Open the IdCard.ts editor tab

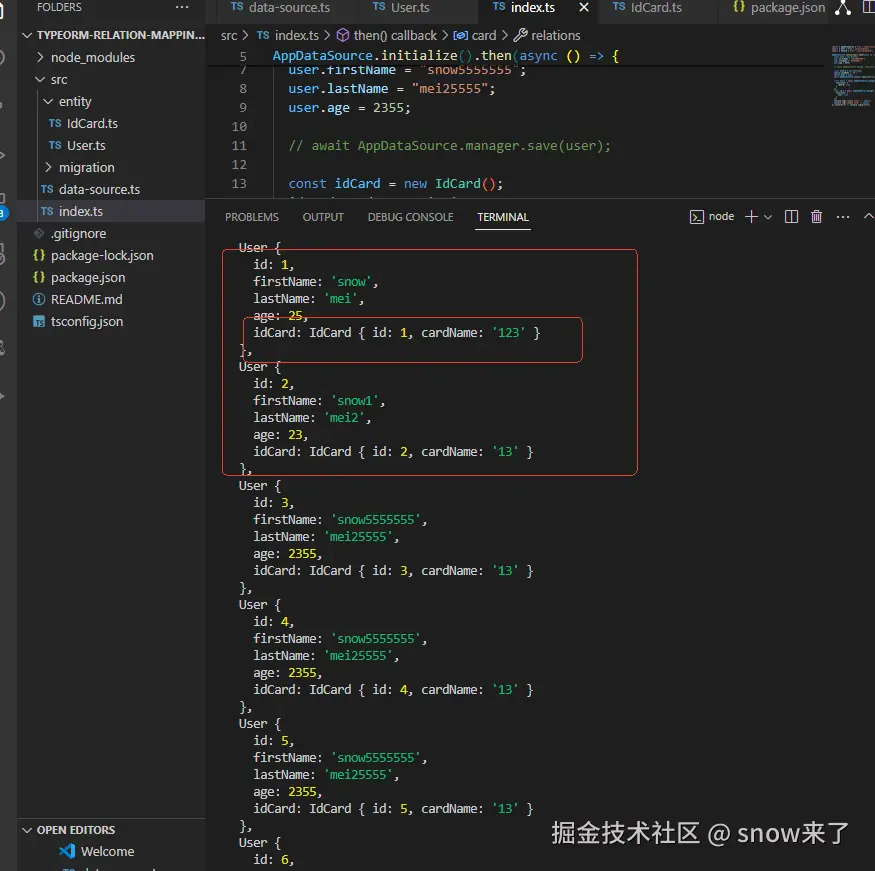pos(647,8)
